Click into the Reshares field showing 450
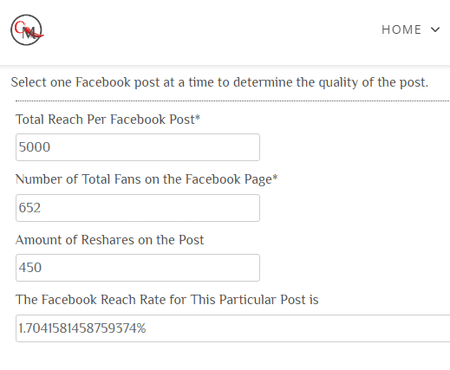This screenshot has width=450, height=370. pyautogui.click(x=138, y=268)
